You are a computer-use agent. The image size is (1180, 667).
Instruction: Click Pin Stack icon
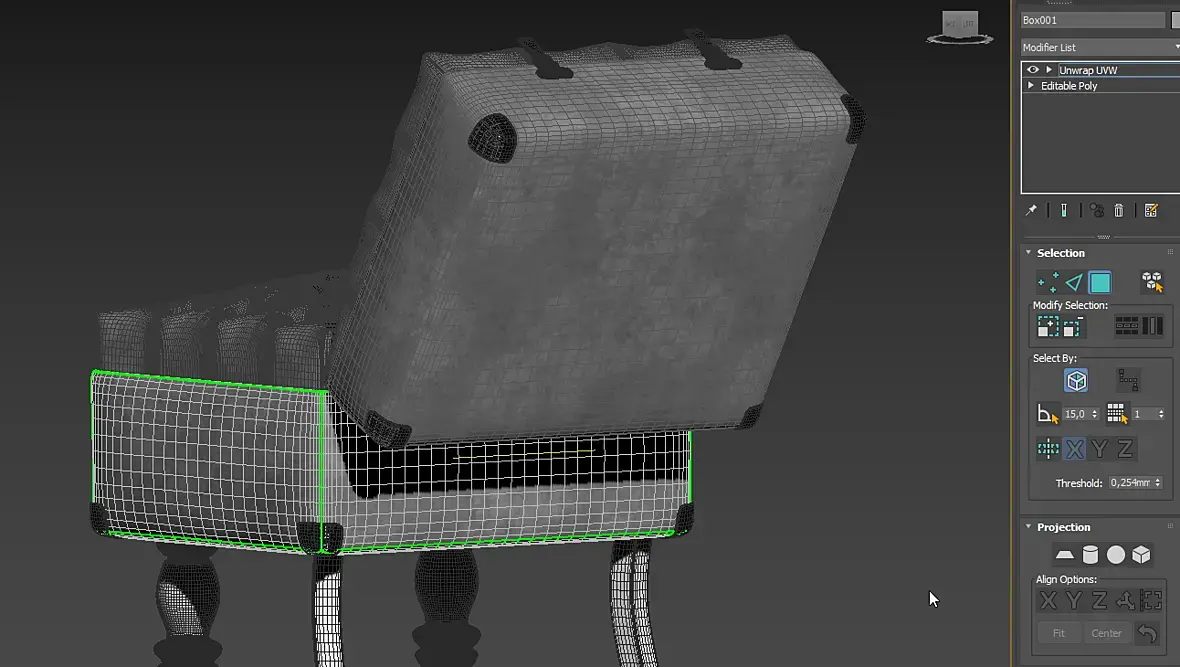tap(1031, 210)
